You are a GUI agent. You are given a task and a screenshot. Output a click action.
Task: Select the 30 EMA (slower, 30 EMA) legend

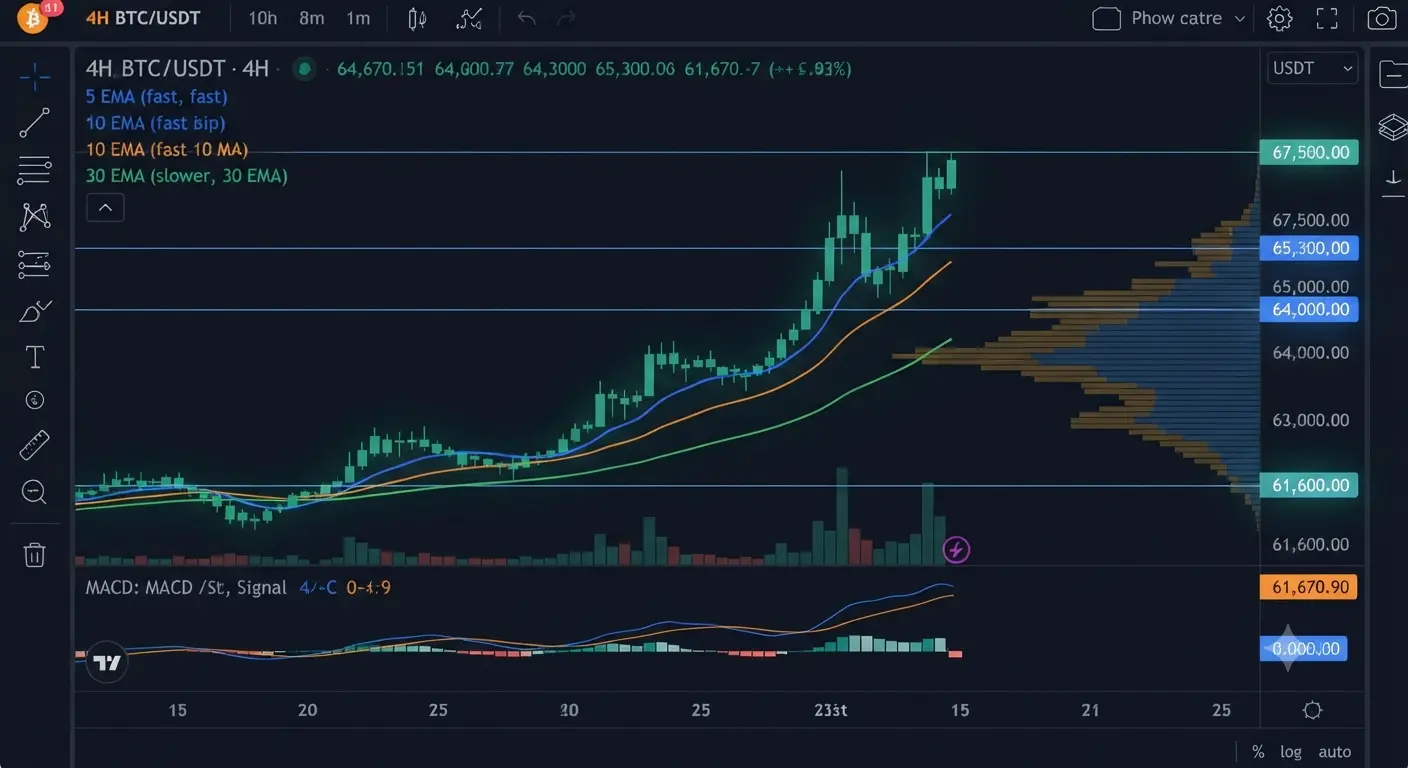(x=187, y=176)
